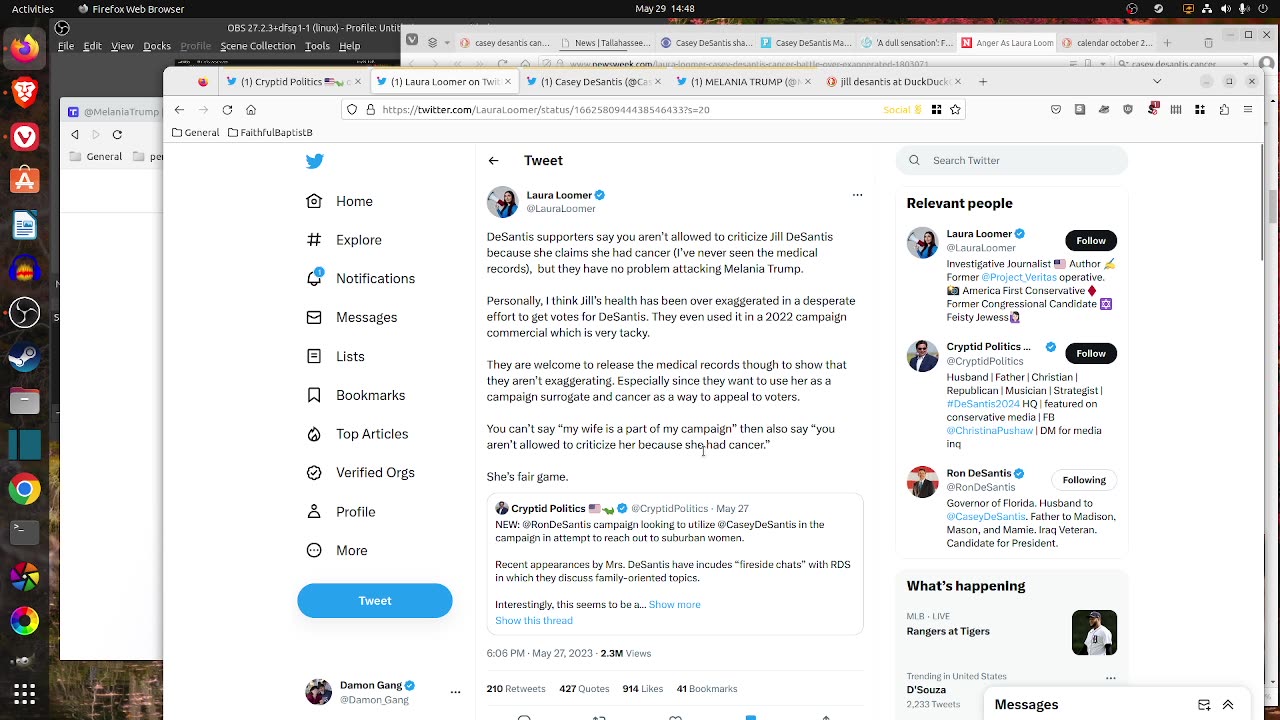Launch Brave browser from dock
Viewport: 1280px width, 720px height.
[25, 92]
